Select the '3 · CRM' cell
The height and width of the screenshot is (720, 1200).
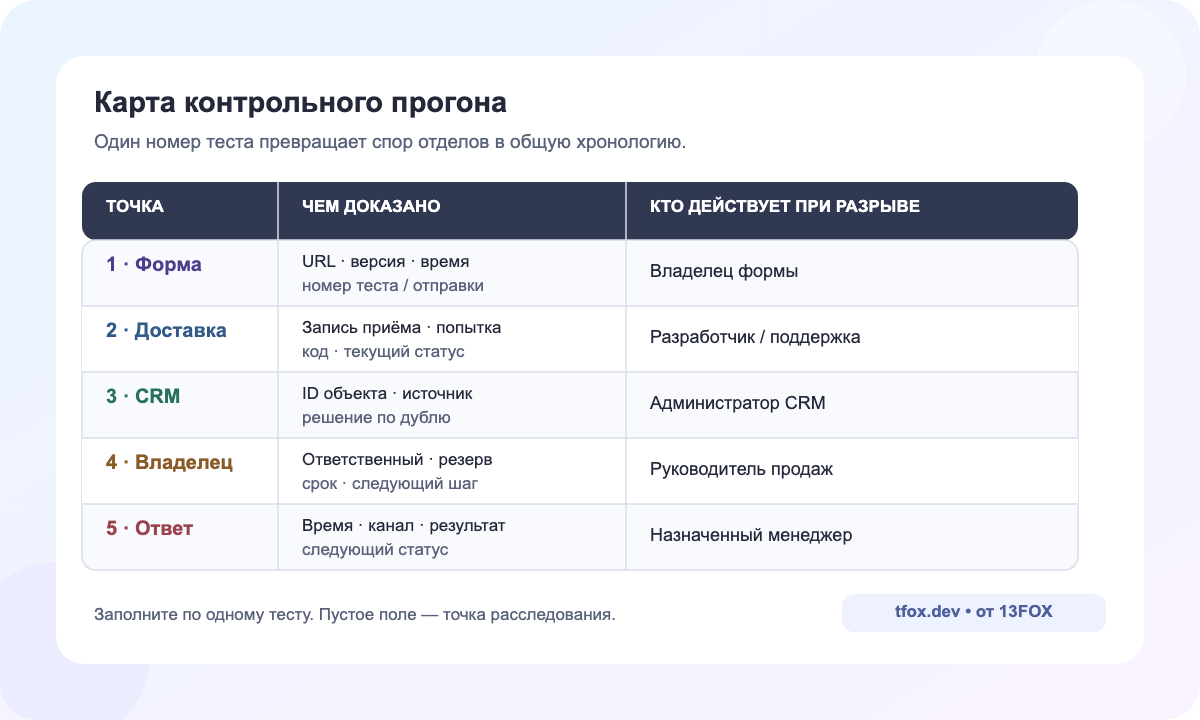tap(180, 404)
